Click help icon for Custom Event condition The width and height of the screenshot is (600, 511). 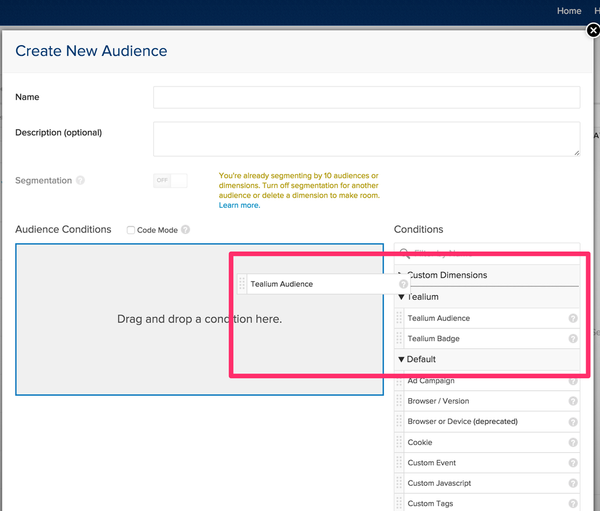click(573, 463)
